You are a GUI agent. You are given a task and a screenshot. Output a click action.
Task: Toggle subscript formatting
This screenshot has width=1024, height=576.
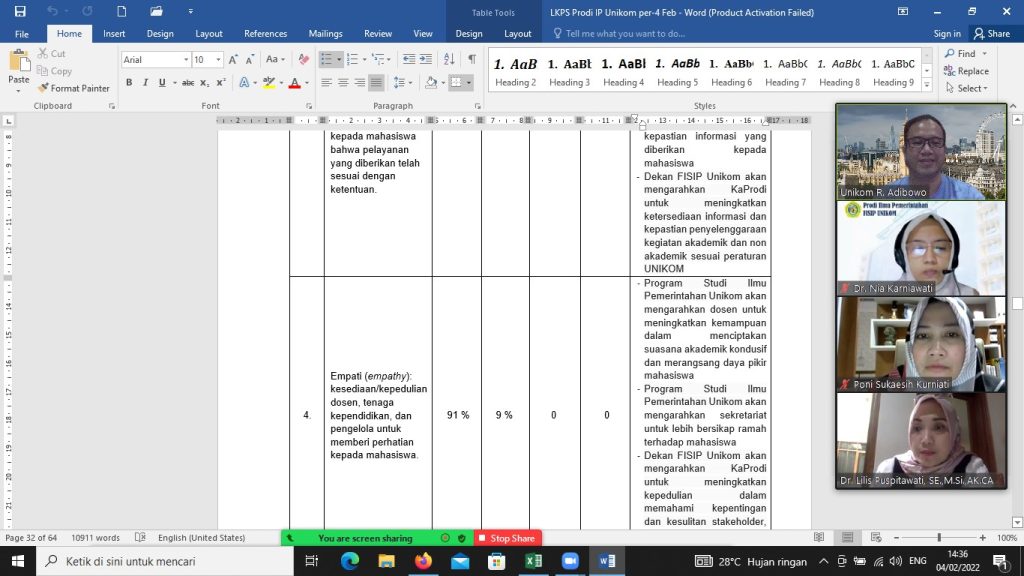[204, 82]
